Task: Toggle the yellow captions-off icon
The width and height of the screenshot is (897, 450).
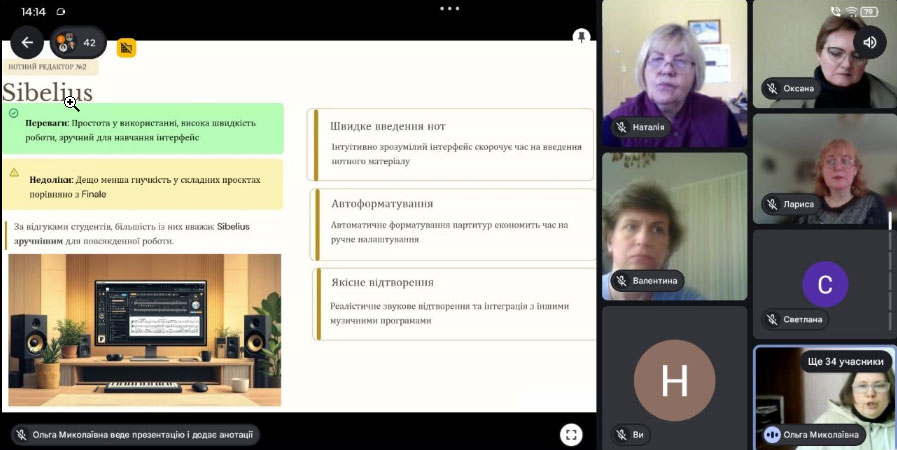Action: coord(126,48)
